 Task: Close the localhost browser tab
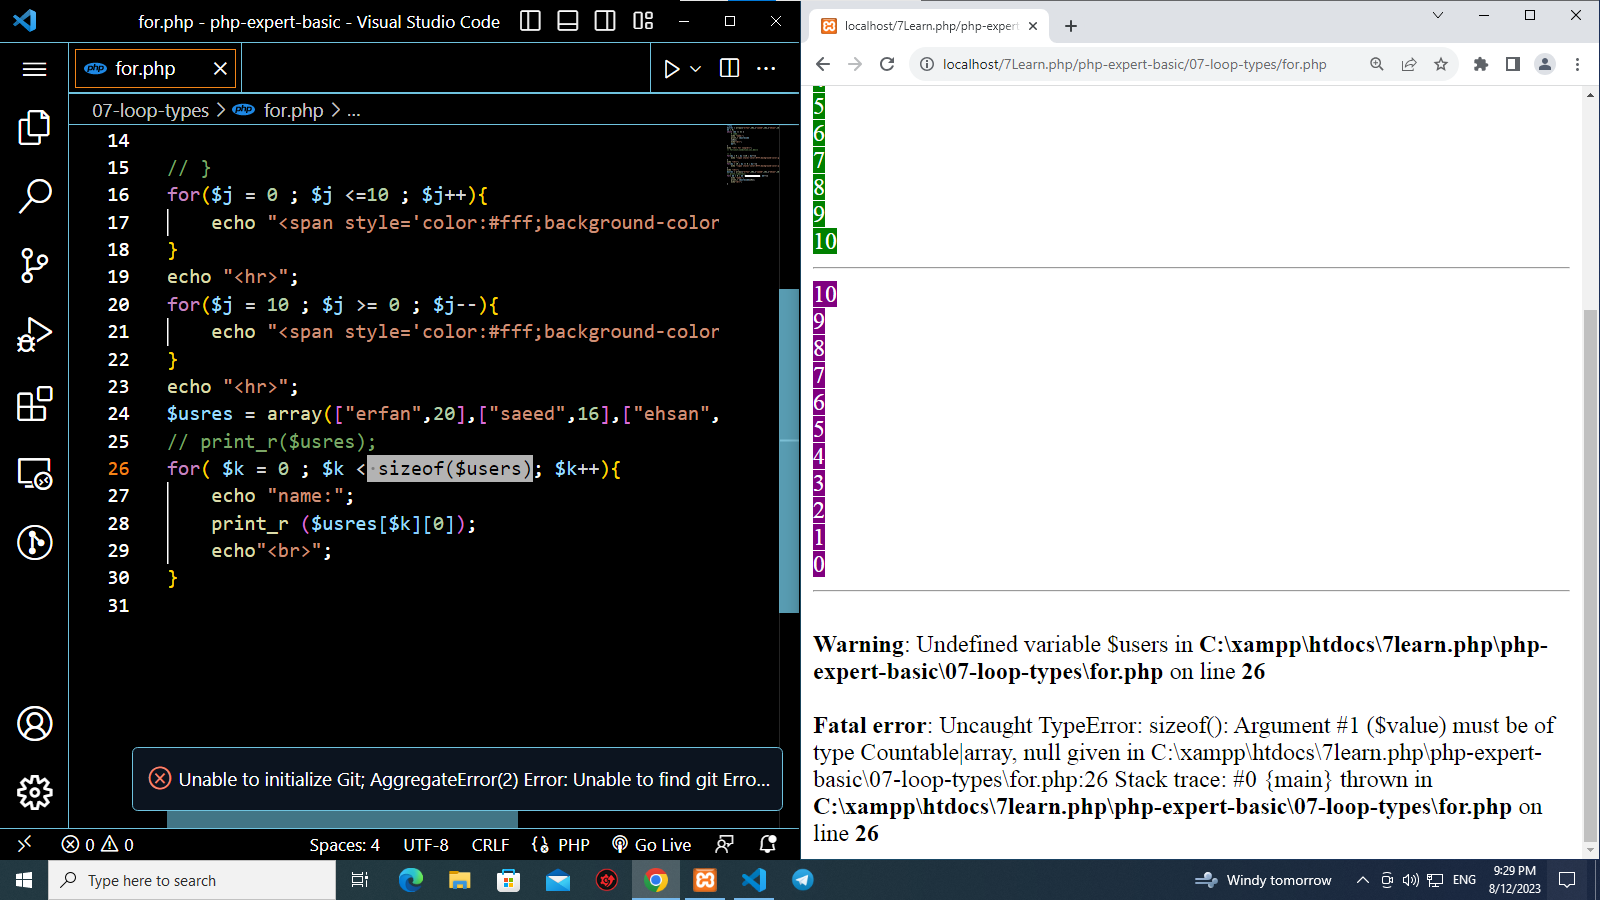pyautogui.click(x=1033, y=26)
